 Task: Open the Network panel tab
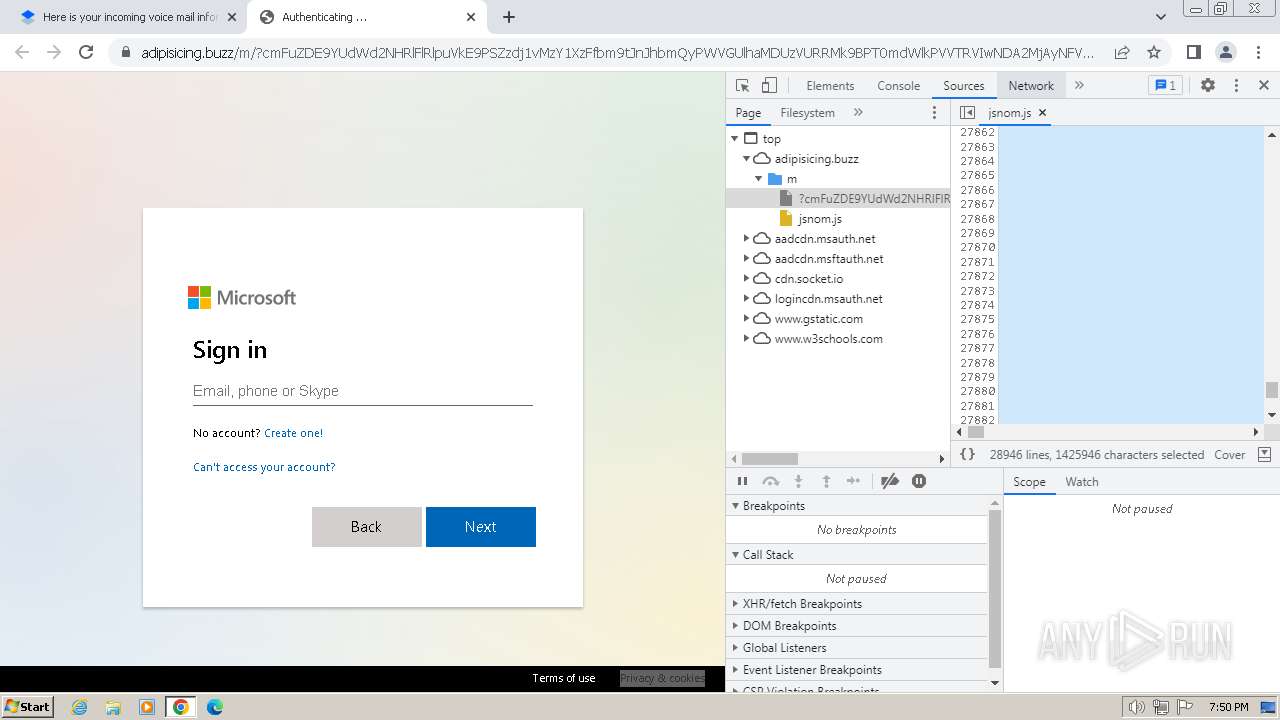(x=1030, y=85)
